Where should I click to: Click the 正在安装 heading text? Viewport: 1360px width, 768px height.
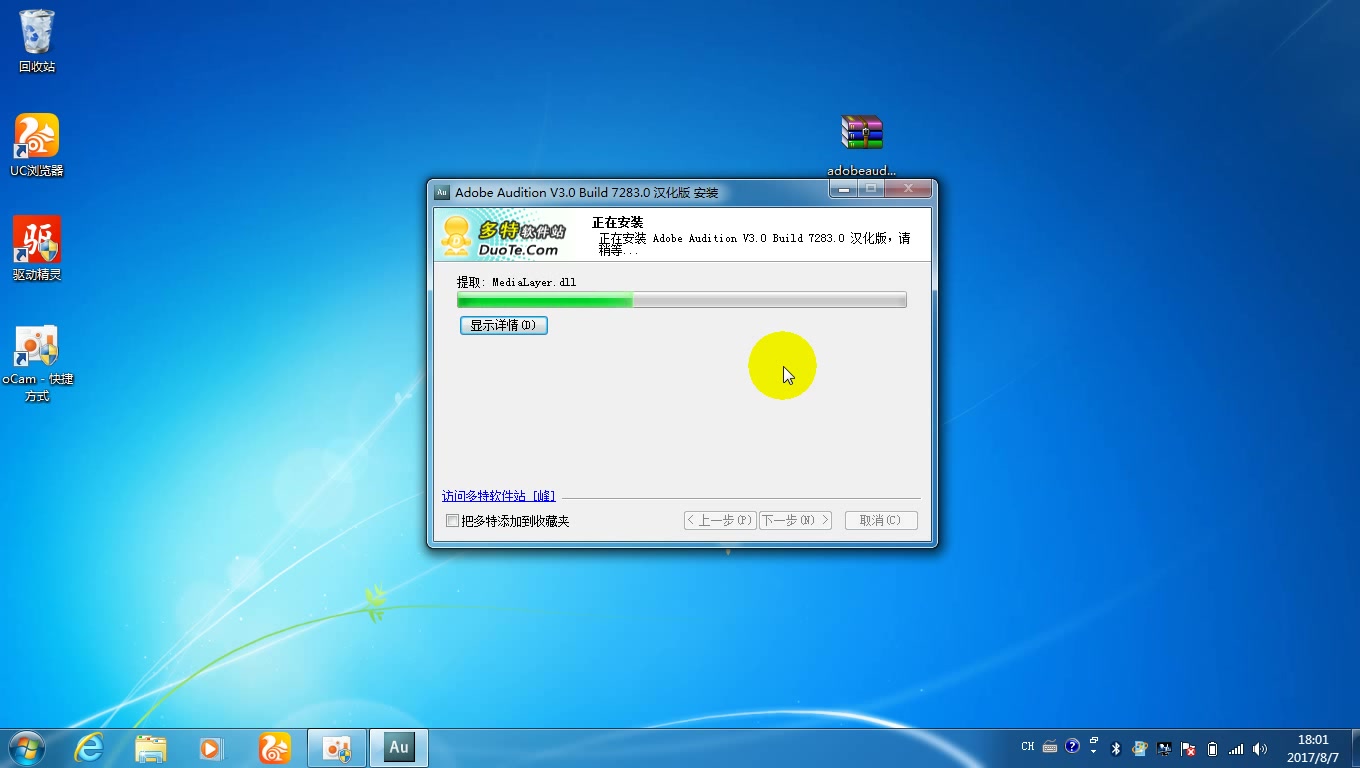point(617,222)
